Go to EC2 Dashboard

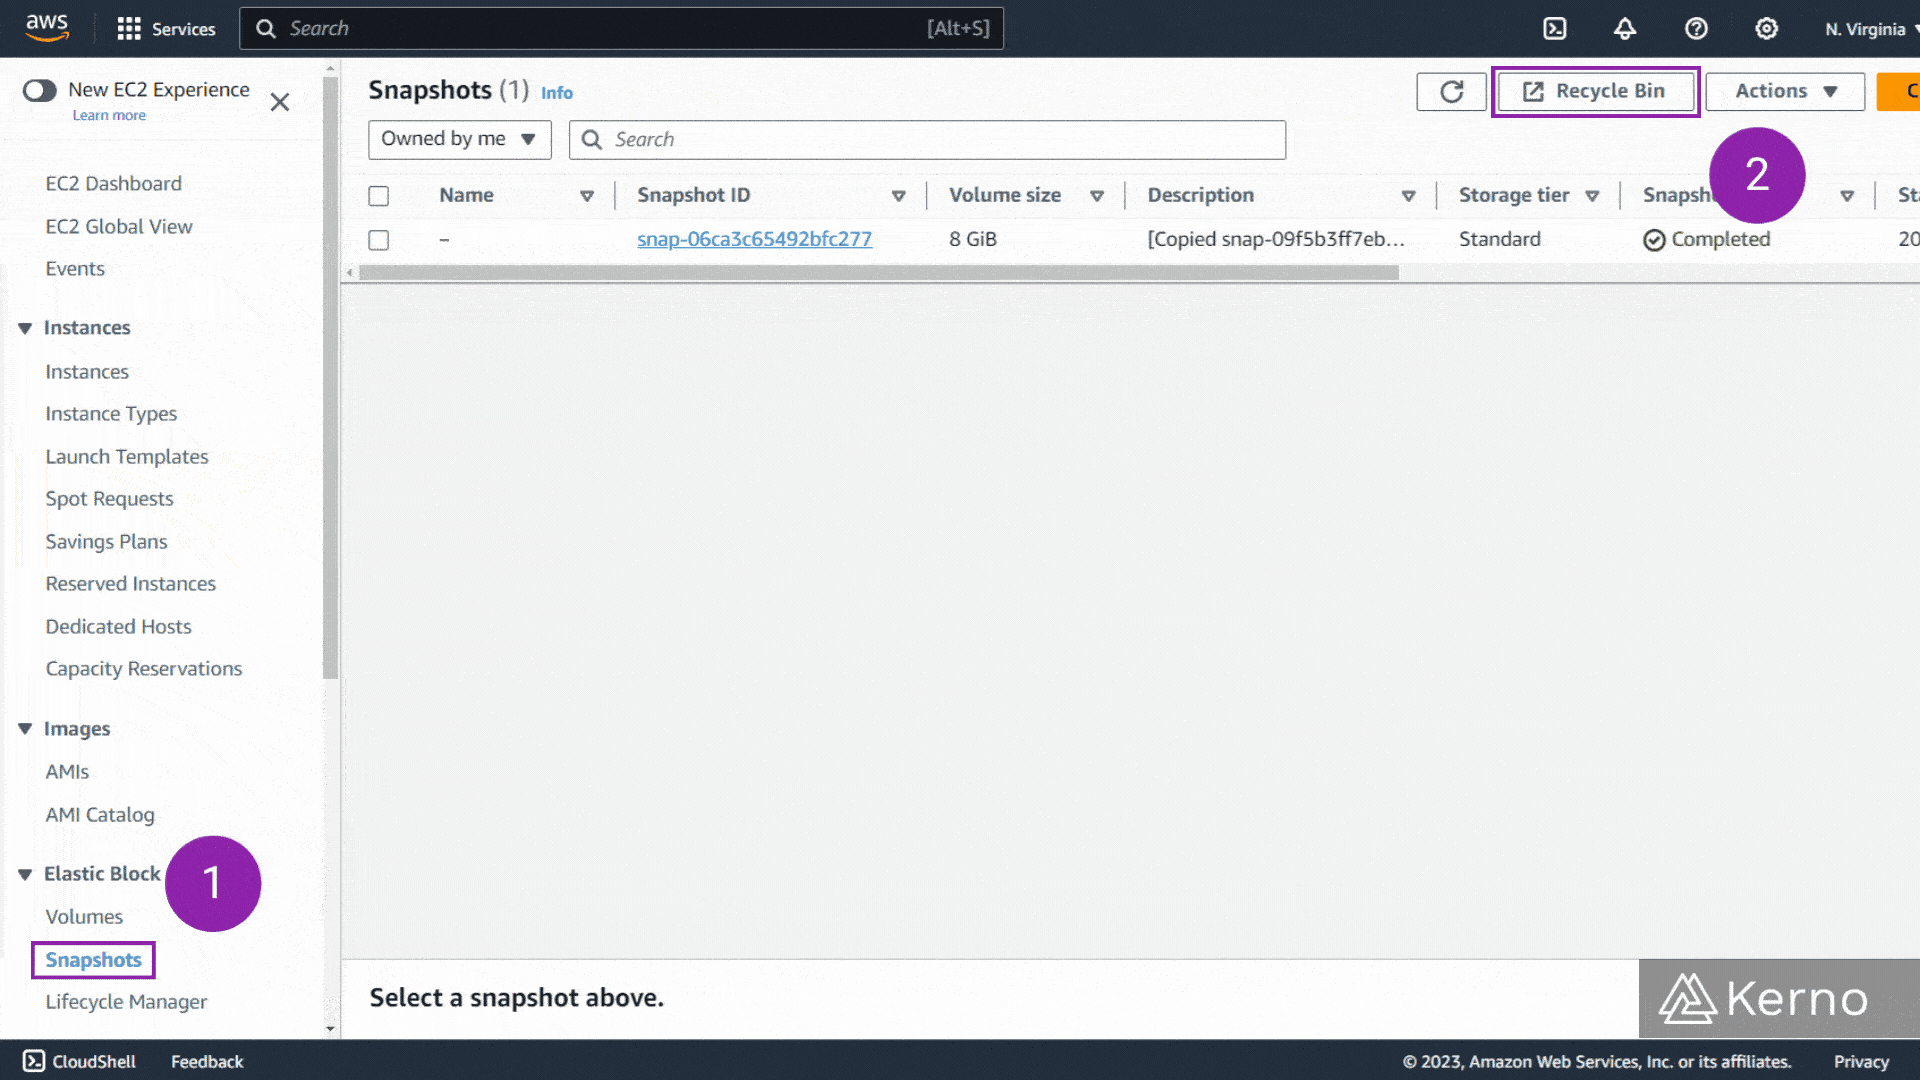[x=113, y=184]
